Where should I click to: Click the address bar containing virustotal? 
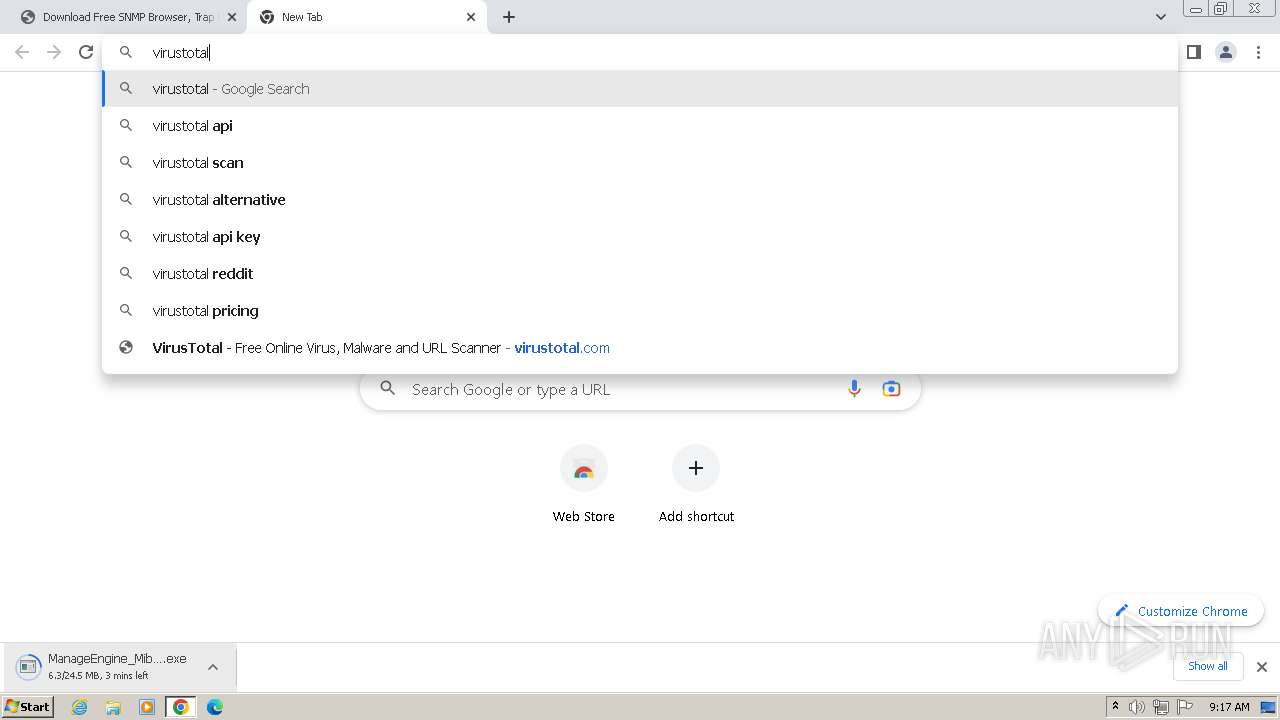(x=640, y=52)
